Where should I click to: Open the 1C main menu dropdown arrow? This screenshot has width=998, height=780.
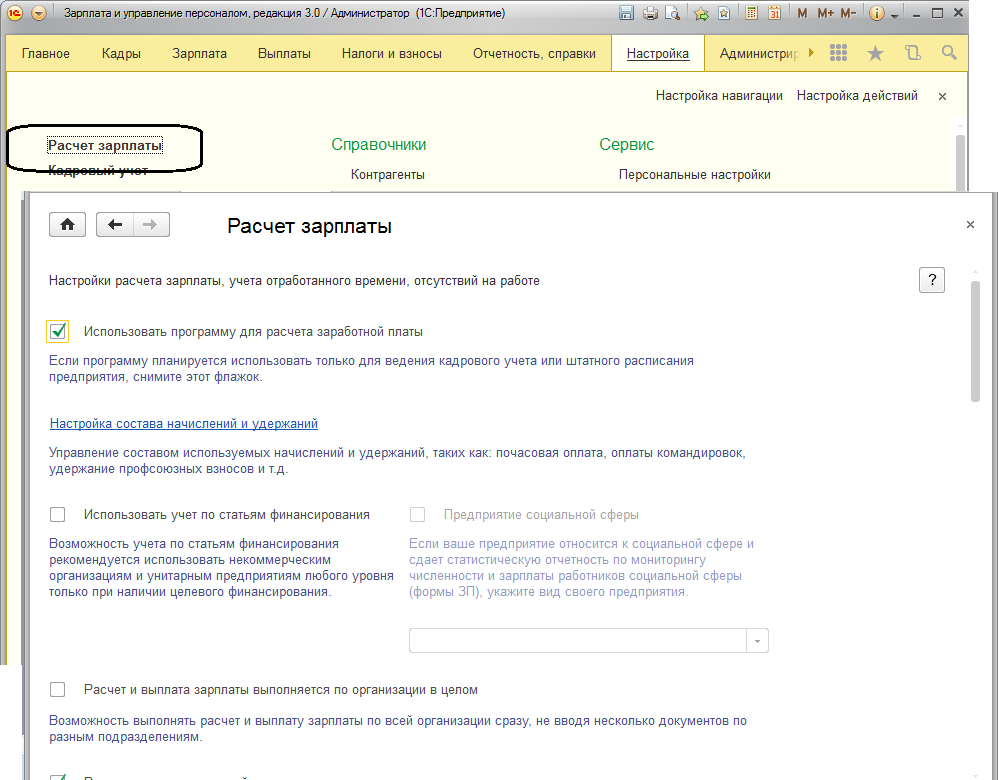(x=39, y=14)
